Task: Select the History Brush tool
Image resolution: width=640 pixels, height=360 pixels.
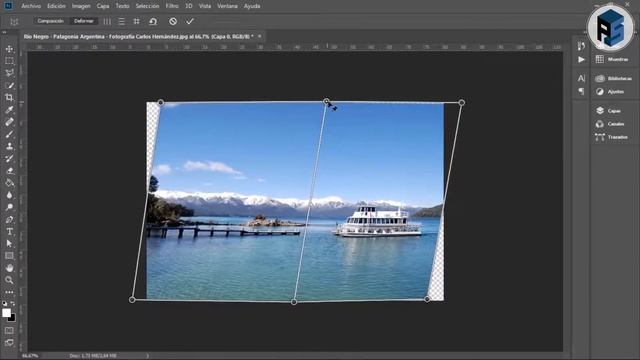Action: [9, 158]
